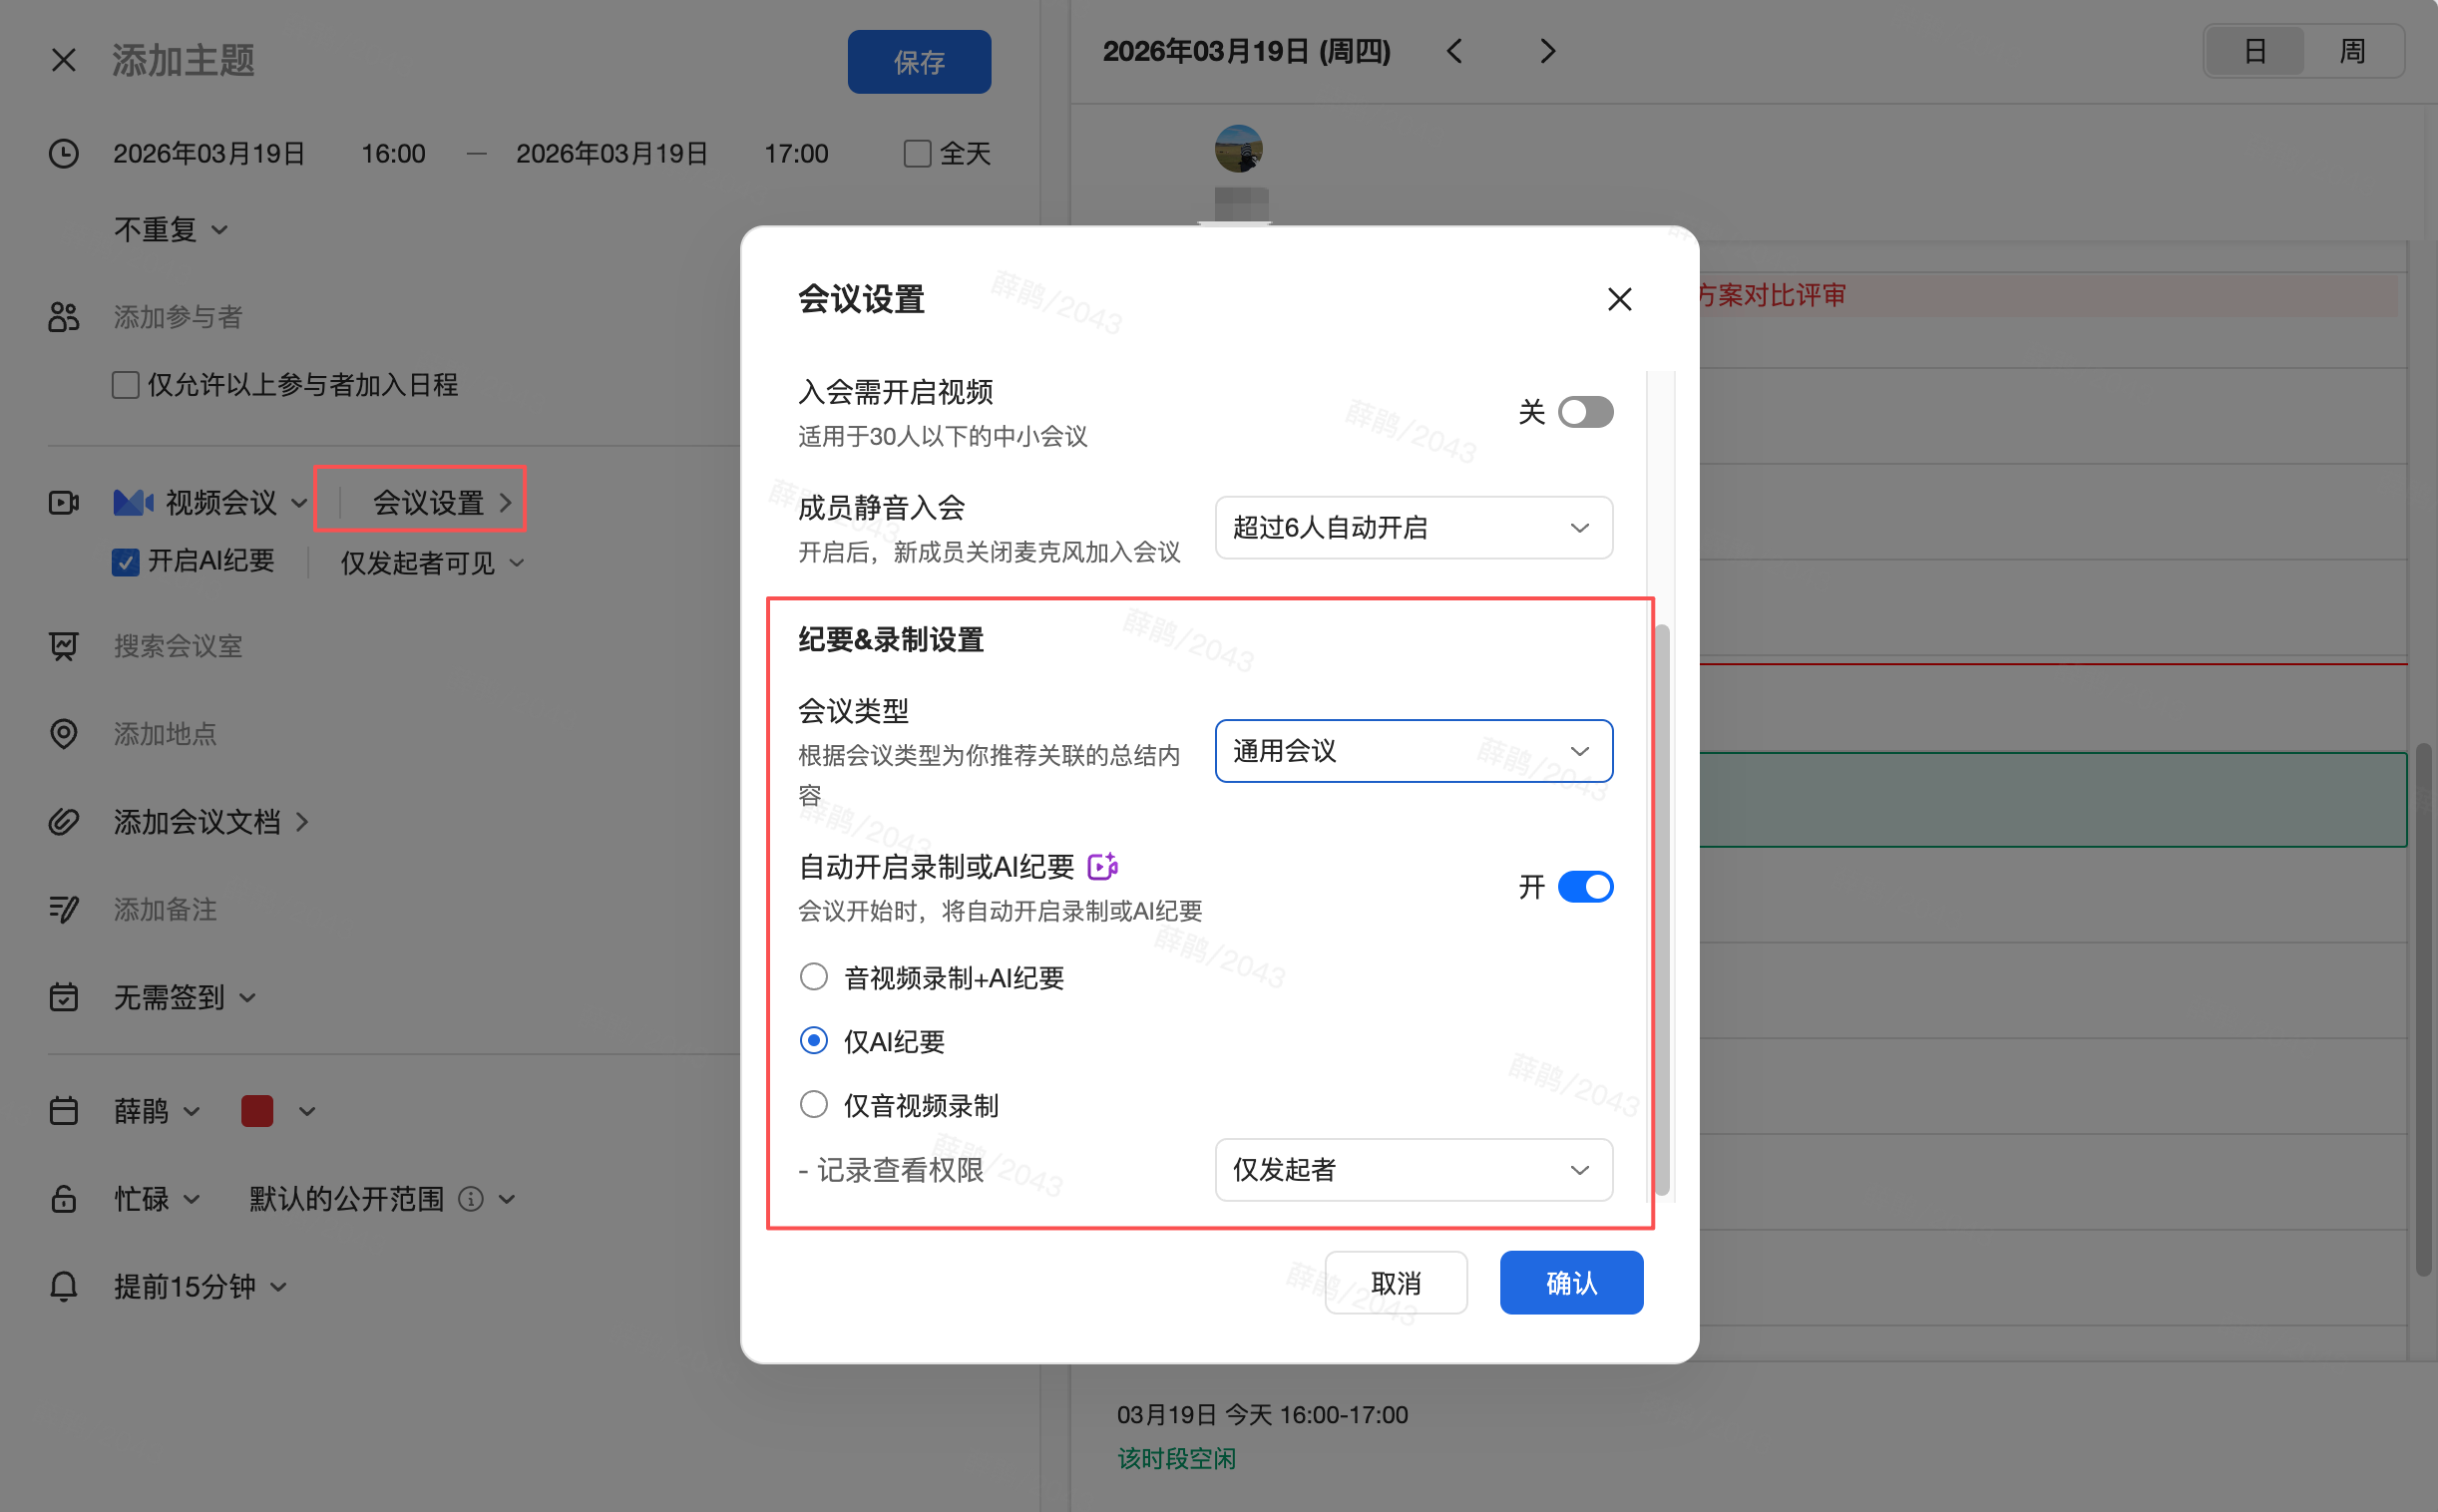Click the calendar owner icon beside 薛鹃

click(x=63, y=1111)
